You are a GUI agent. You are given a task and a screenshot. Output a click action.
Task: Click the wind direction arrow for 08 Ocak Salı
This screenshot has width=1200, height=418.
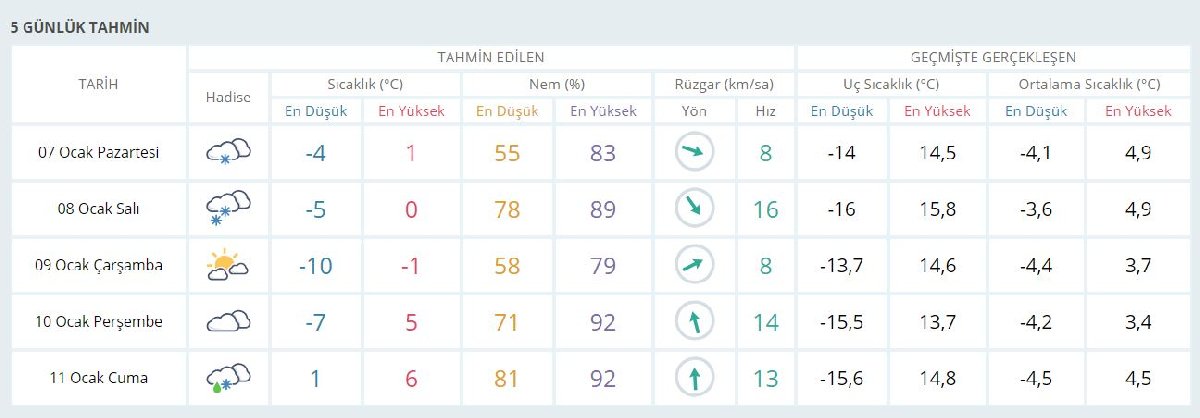(x=691, y=208)
